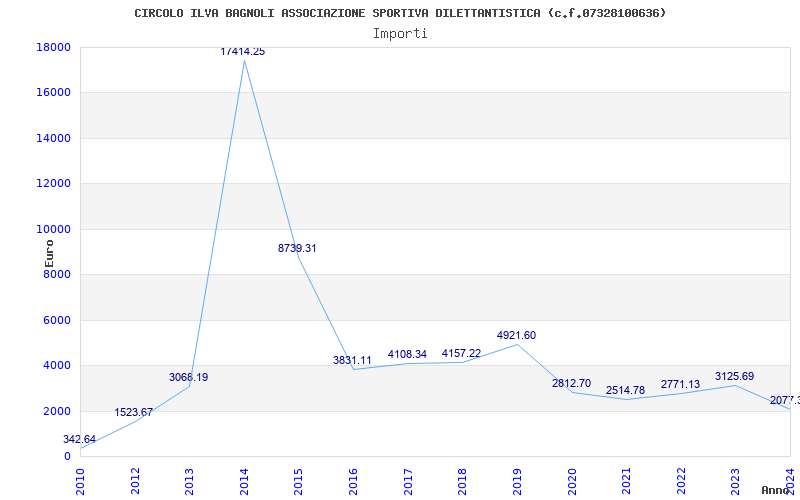Click the 3831.11 data label
This screenshot has height=500, width=800.
pos(352,360)
